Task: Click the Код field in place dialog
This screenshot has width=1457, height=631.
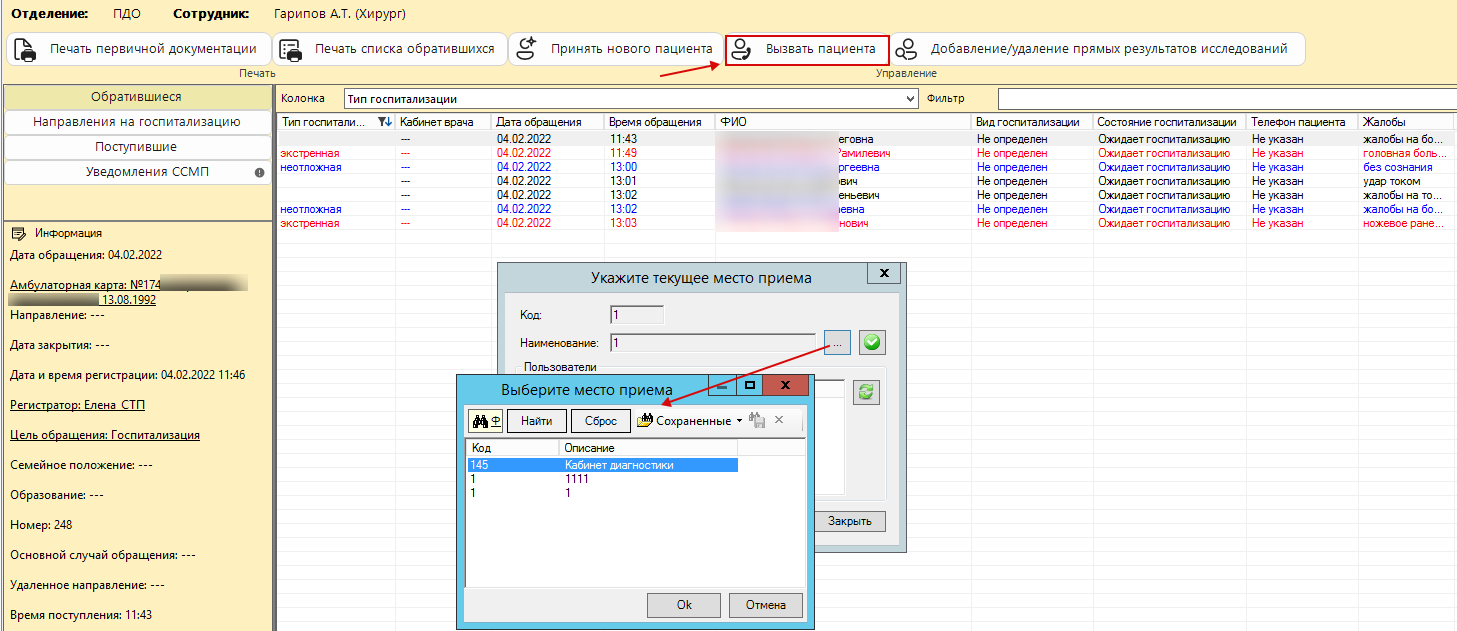Action: [x=637, y=315]
